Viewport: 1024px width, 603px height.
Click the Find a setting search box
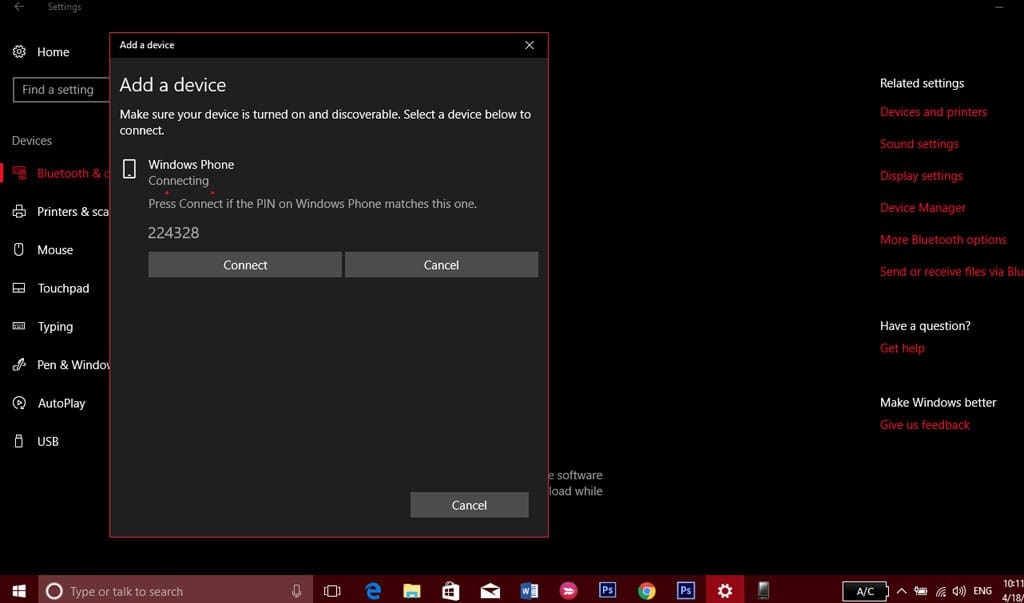pos(58,90)
